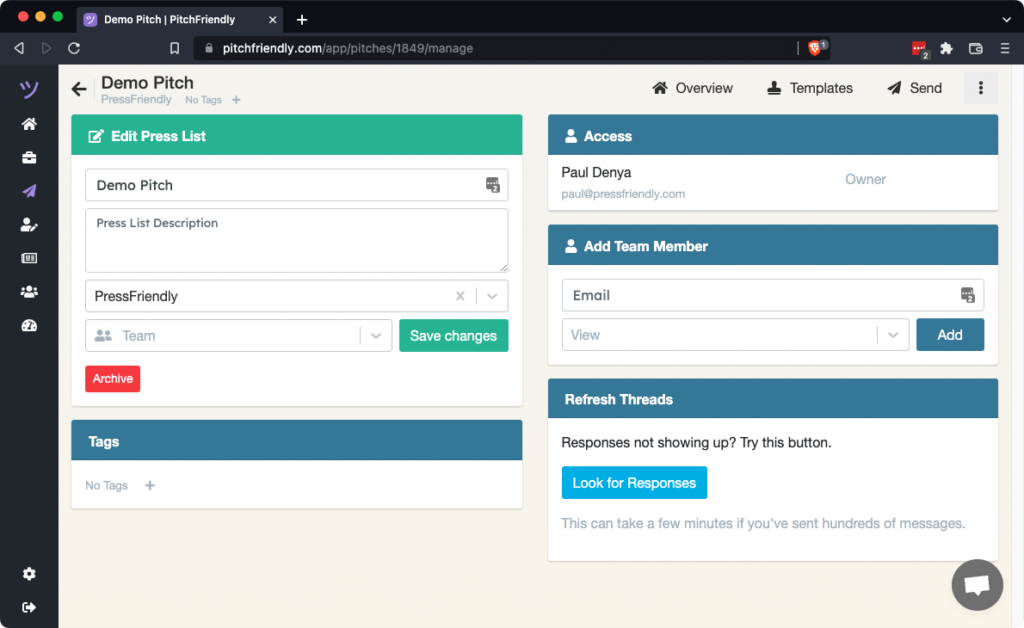Click the home icon in left sidebar

pos(29,124)
